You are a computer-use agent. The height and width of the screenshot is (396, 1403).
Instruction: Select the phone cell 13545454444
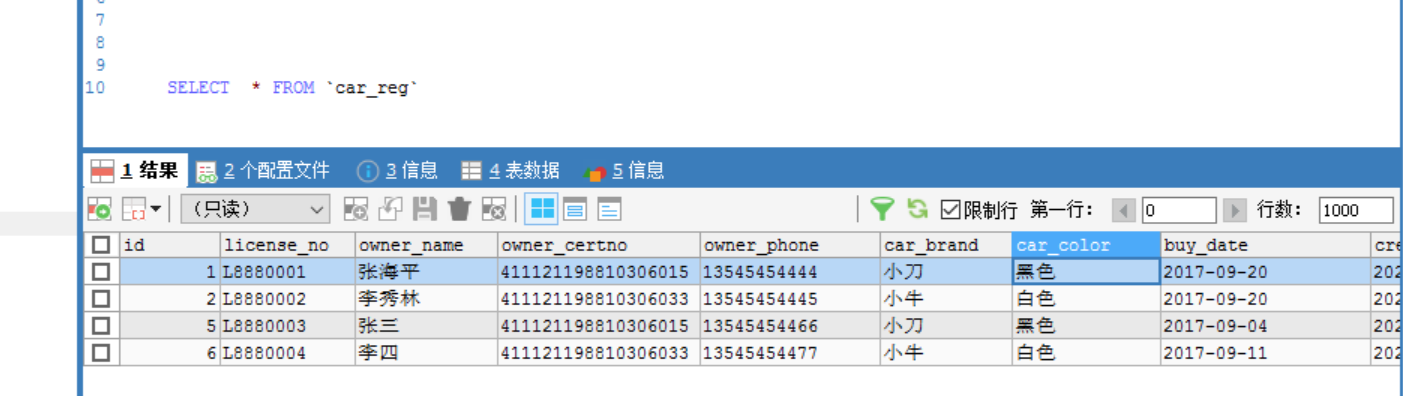[790, 272]
